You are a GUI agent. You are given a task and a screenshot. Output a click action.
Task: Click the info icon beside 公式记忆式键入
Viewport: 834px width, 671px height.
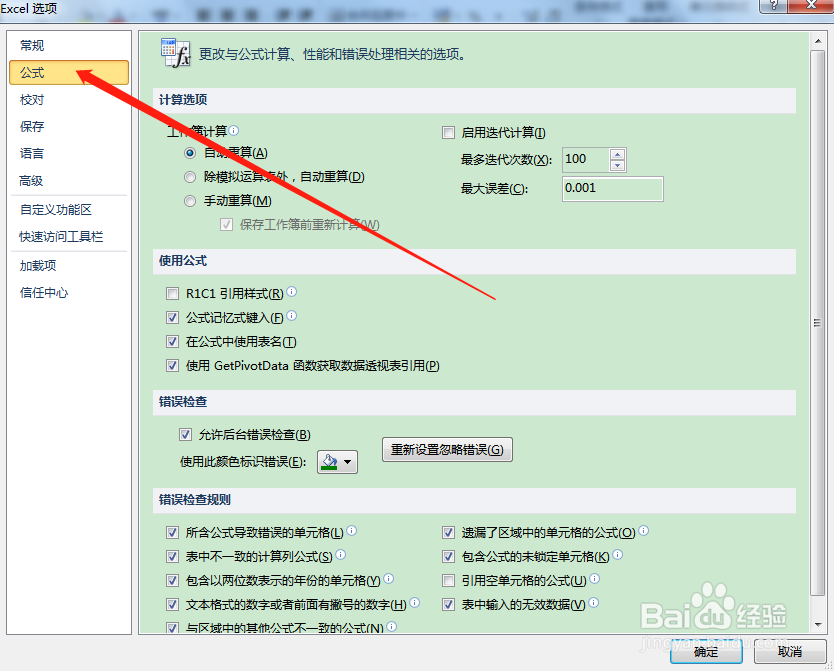[290, 316]
